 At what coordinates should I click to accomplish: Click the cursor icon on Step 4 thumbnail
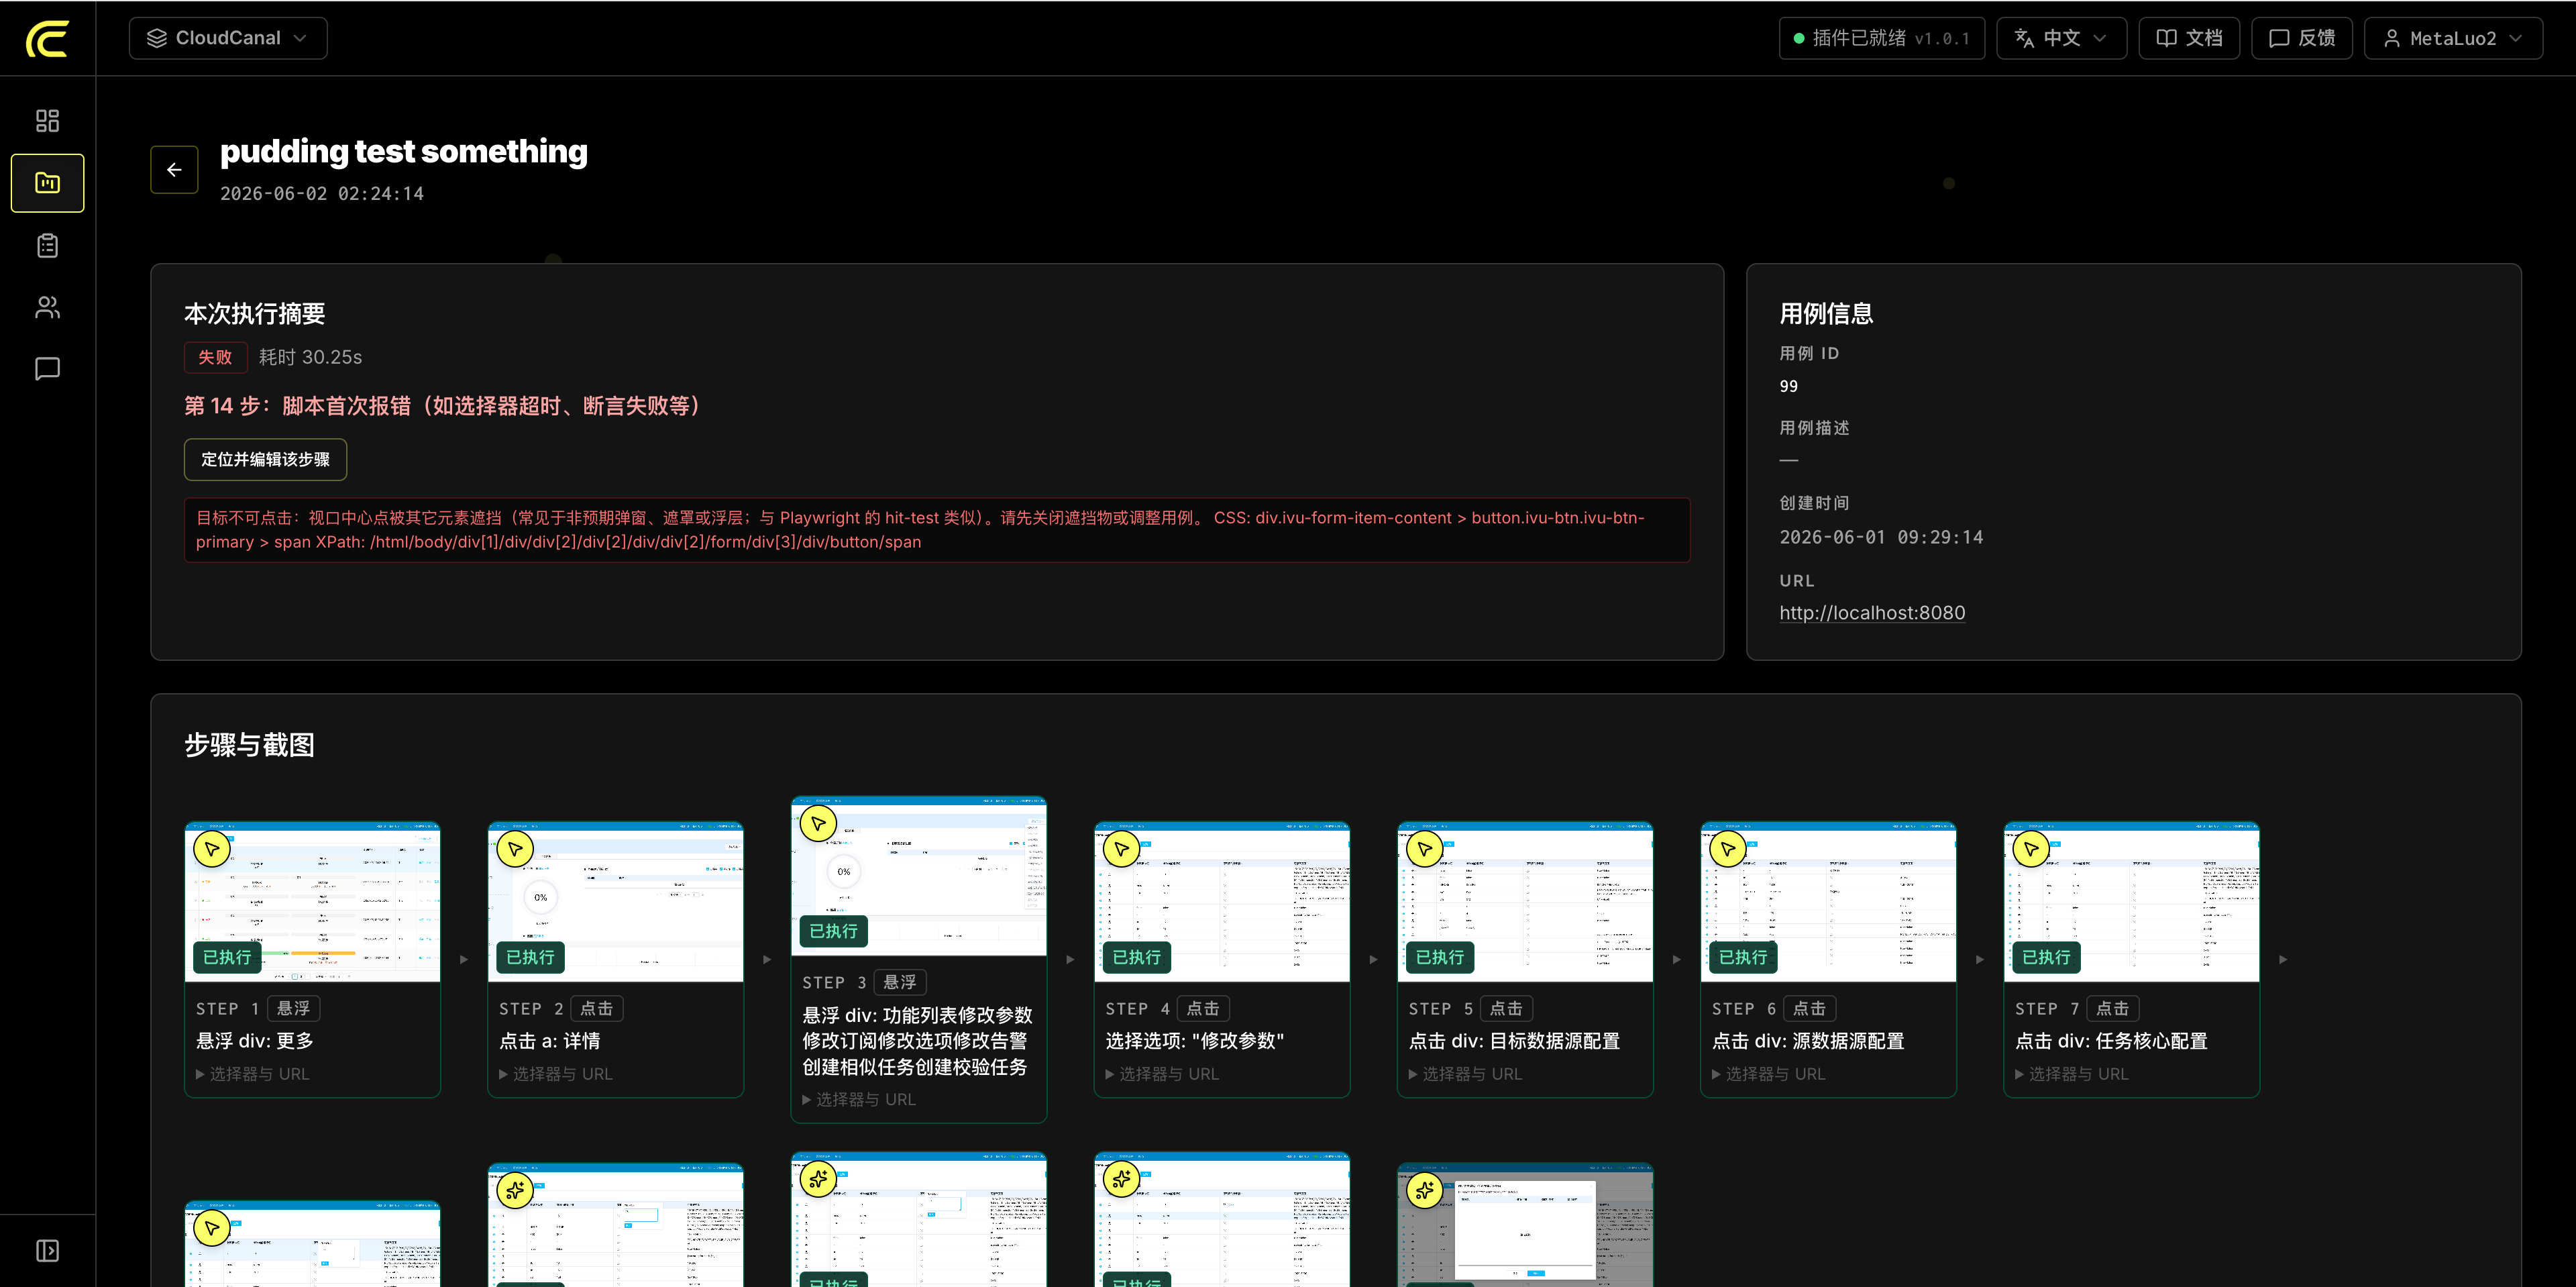click(1121, 849)
